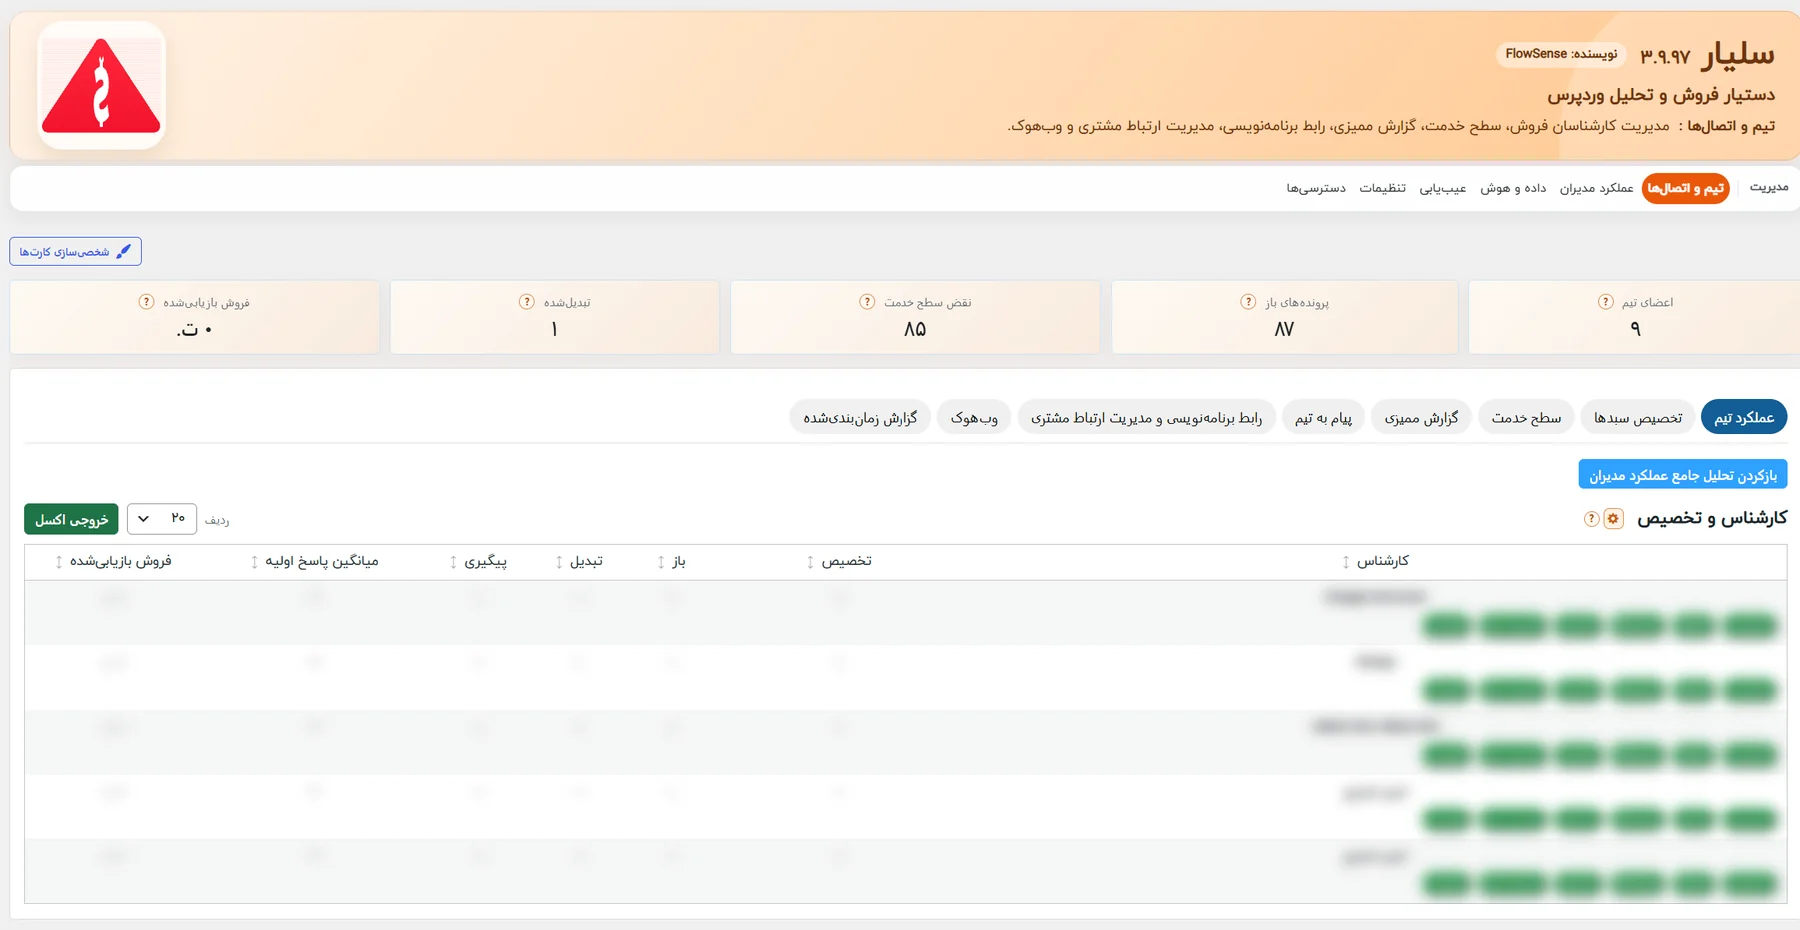Click question mark beside کارشناس و تخصیص heading
1800x930 pixels.
coord(1591,519)
